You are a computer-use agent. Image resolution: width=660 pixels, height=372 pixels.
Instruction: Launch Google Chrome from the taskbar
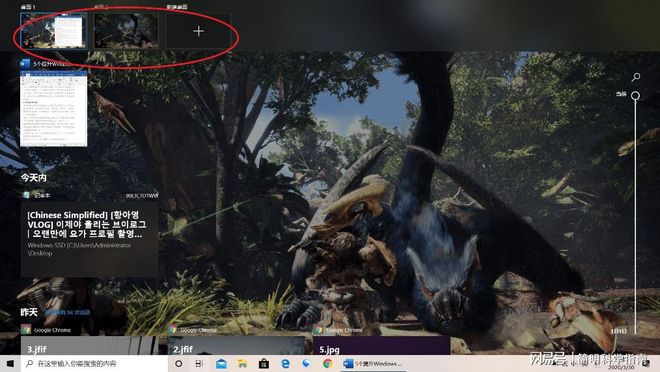(327, 364)
